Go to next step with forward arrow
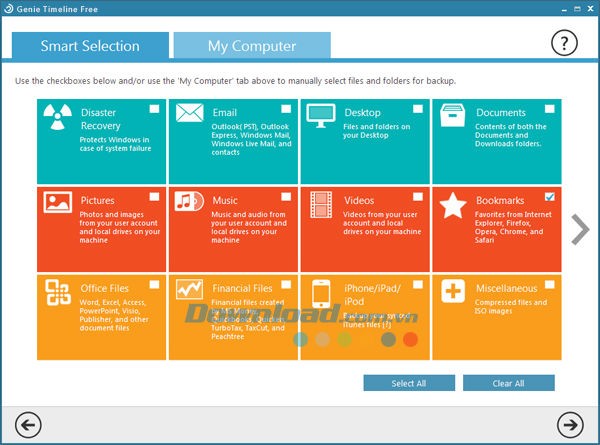The image size is (600, 445). (x=570, y=422)
